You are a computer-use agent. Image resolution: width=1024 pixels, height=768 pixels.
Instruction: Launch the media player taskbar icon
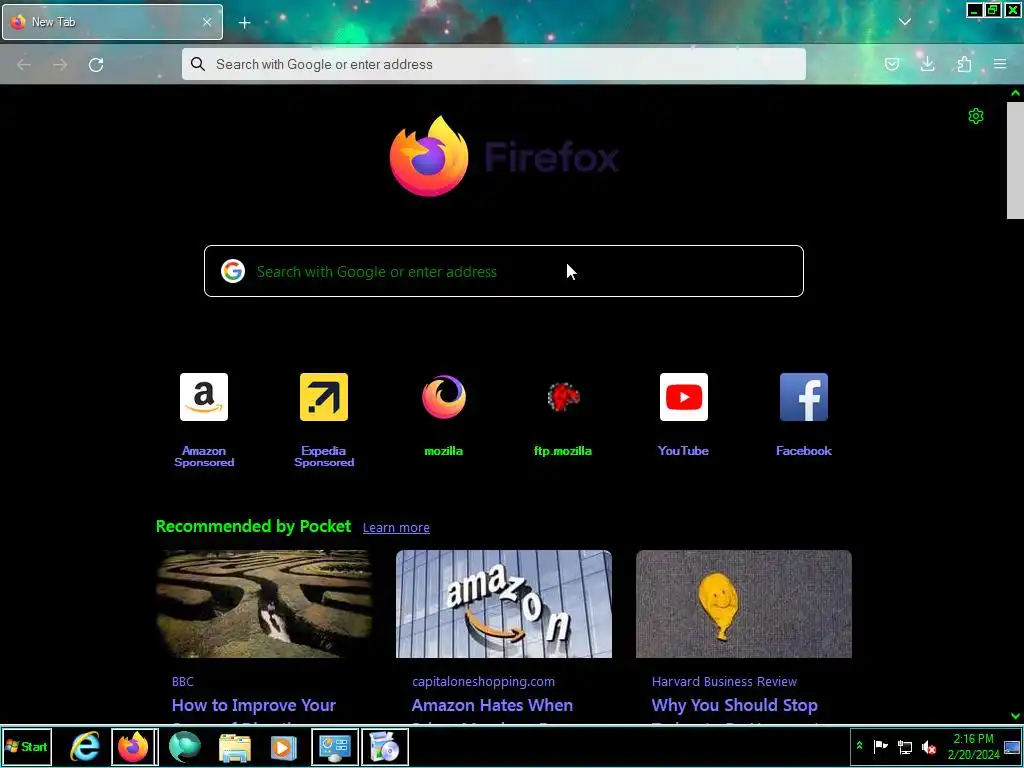(283, 747)
